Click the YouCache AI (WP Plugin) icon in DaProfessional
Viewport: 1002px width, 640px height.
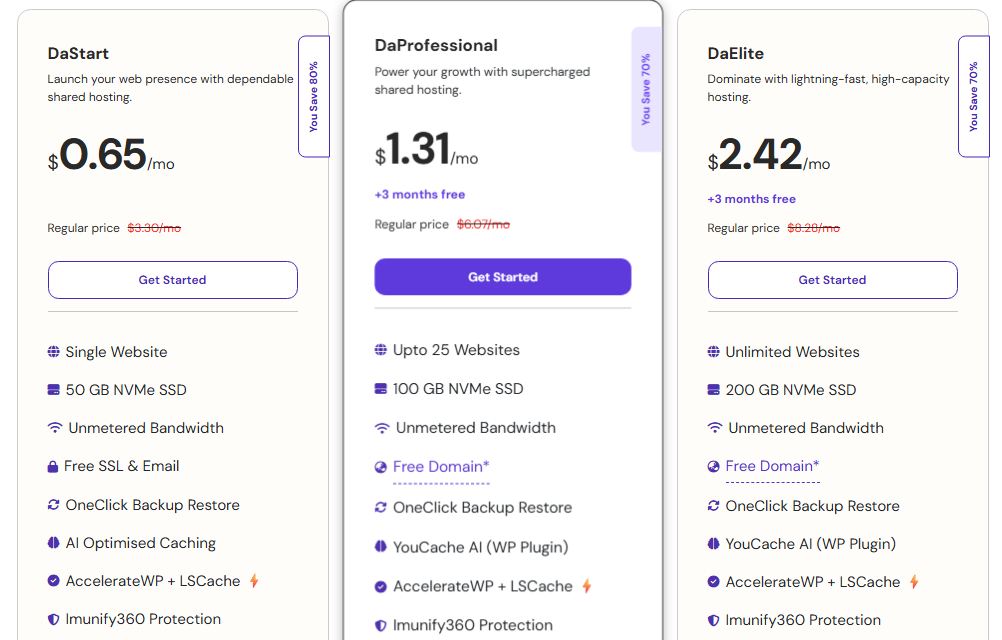click(383, 546)
